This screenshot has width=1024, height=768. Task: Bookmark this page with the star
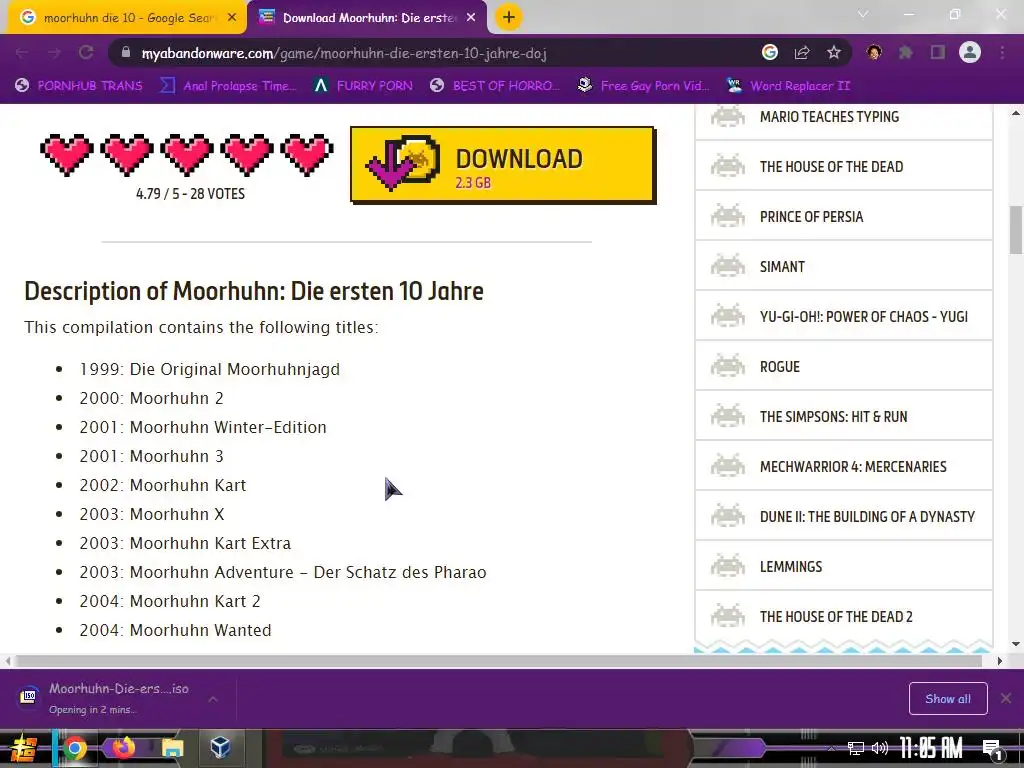click(x=833, y=52)
